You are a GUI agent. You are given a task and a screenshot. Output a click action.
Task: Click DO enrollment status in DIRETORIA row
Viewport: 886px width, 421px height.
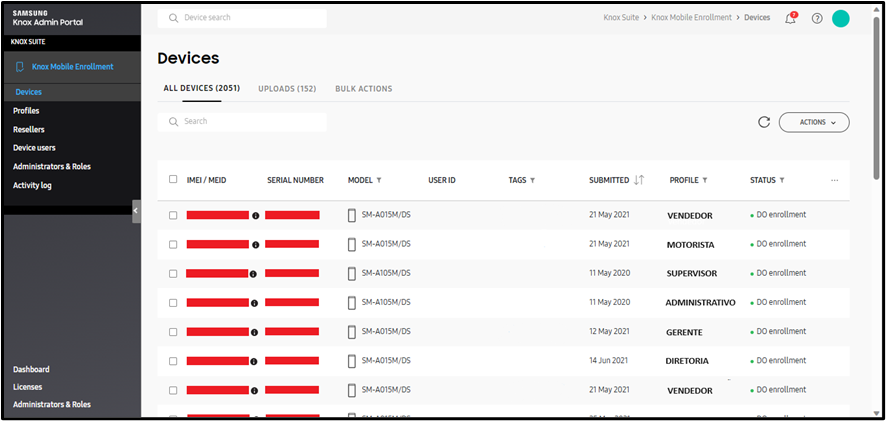[x=778, y=361]
